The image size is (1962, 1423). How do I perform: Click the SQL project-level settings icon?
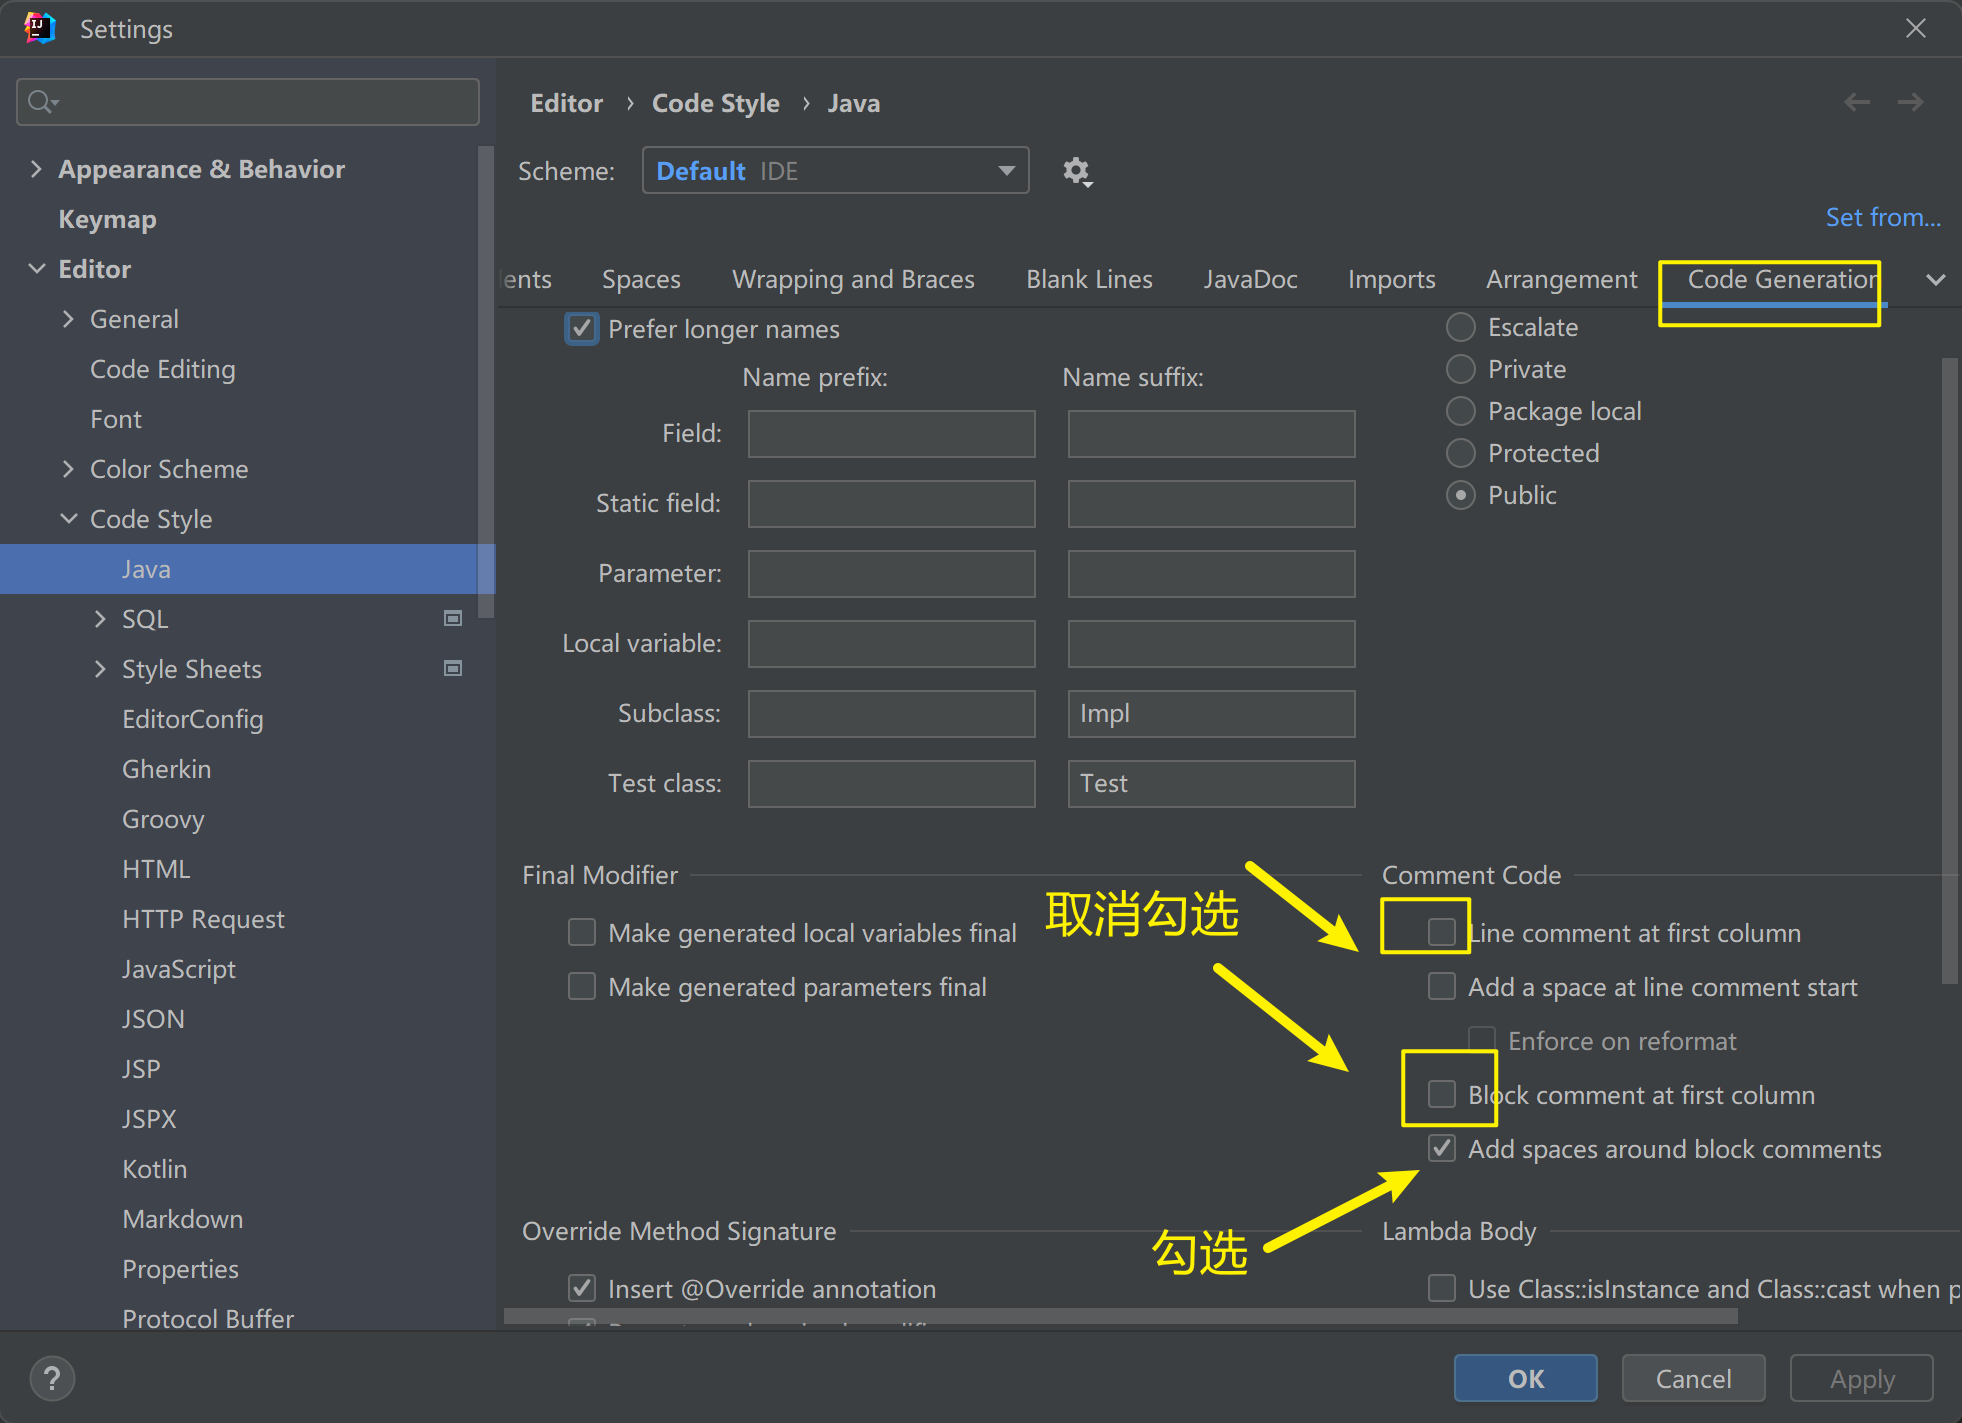click(453, 619)
